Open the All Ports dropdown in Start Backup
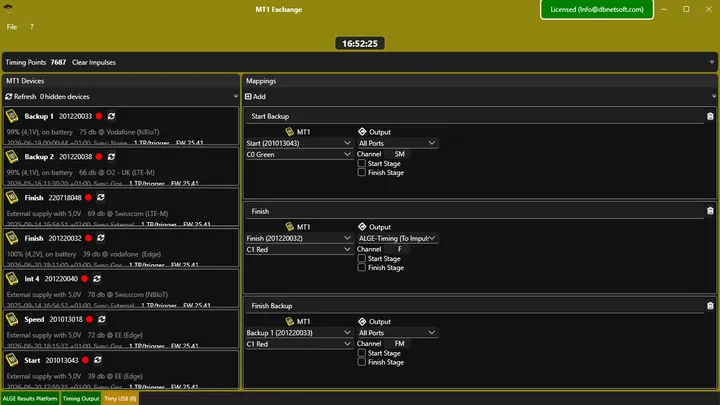This screenshot has width=720, height=405. [x=397, y=143]
